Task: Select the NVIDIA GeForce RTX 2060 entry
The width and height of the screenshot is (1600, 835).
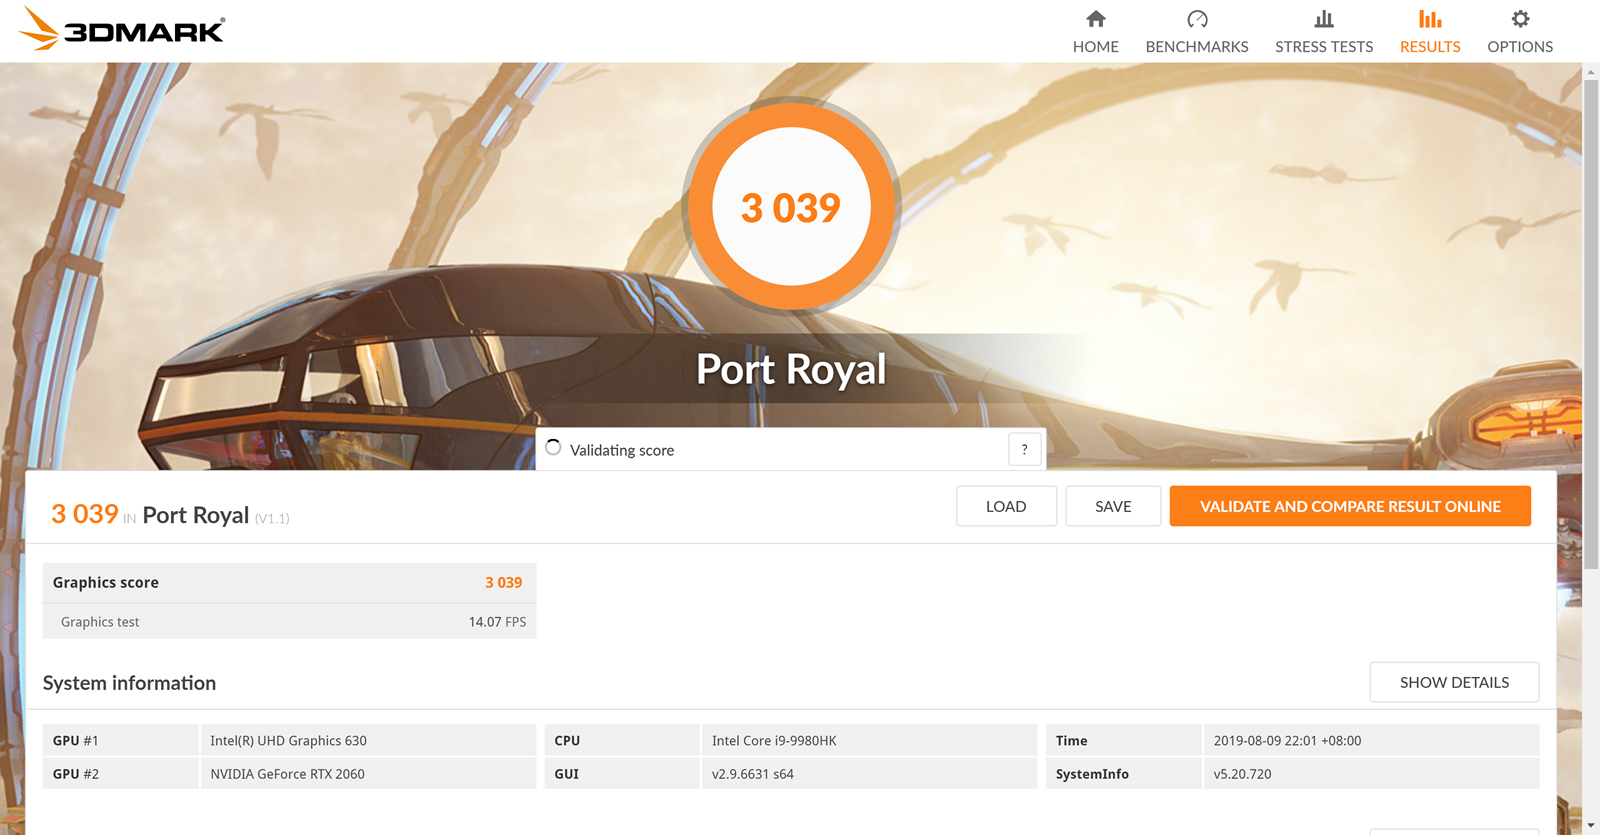Action: click(x=287, y=774)
